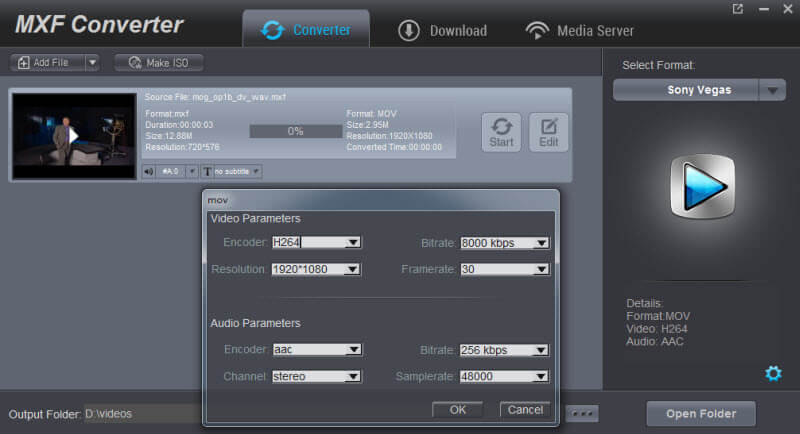
Task: Open the Samplerate 48000 dropdown
Action: (505, 376)
